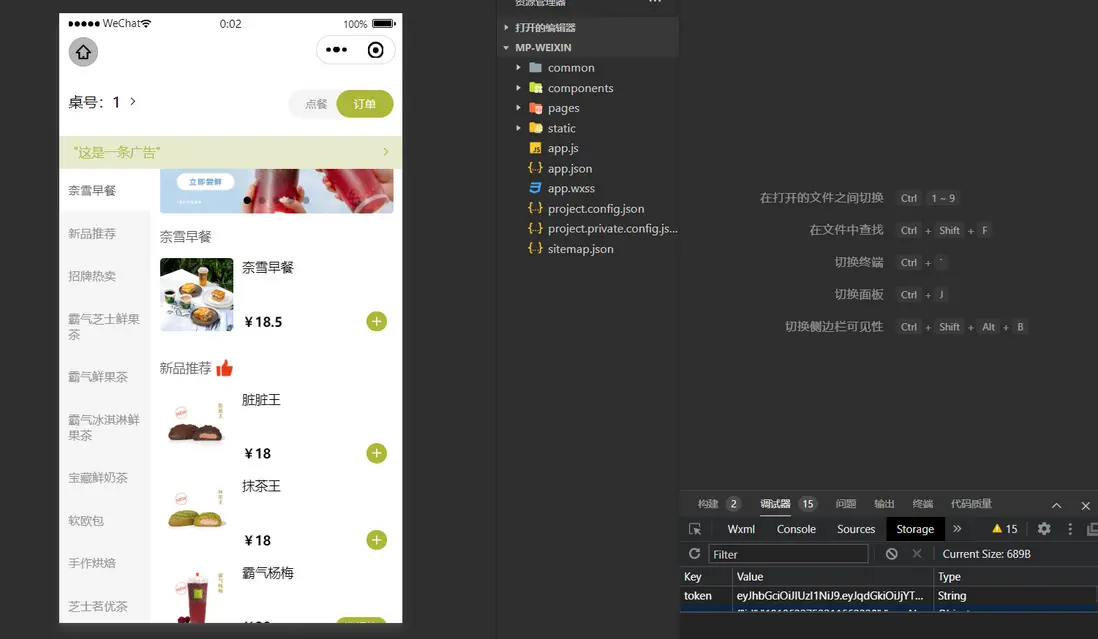Open app.json file
This screenshot has height=639, width=1098.
(570, 169)
